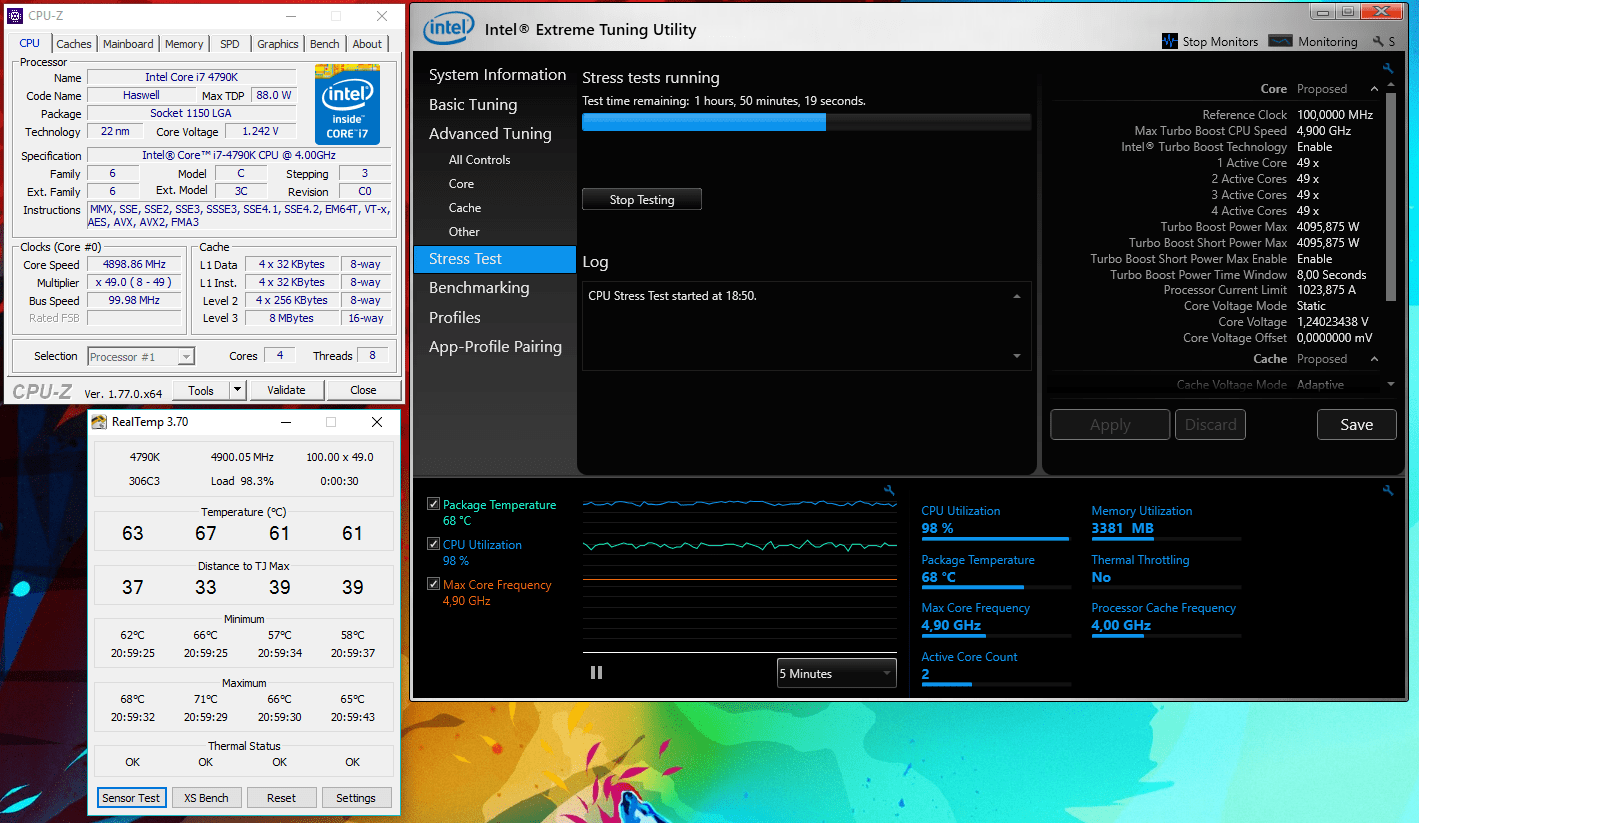Open the Graphics tab in CPU-Z

(278, 44)
